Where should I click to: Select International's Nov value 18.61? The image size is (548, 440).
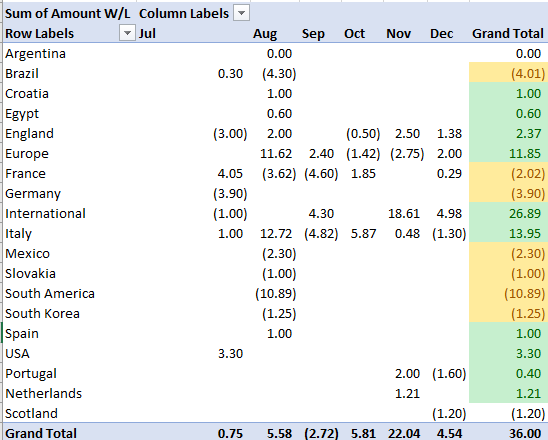coord(404,213)
